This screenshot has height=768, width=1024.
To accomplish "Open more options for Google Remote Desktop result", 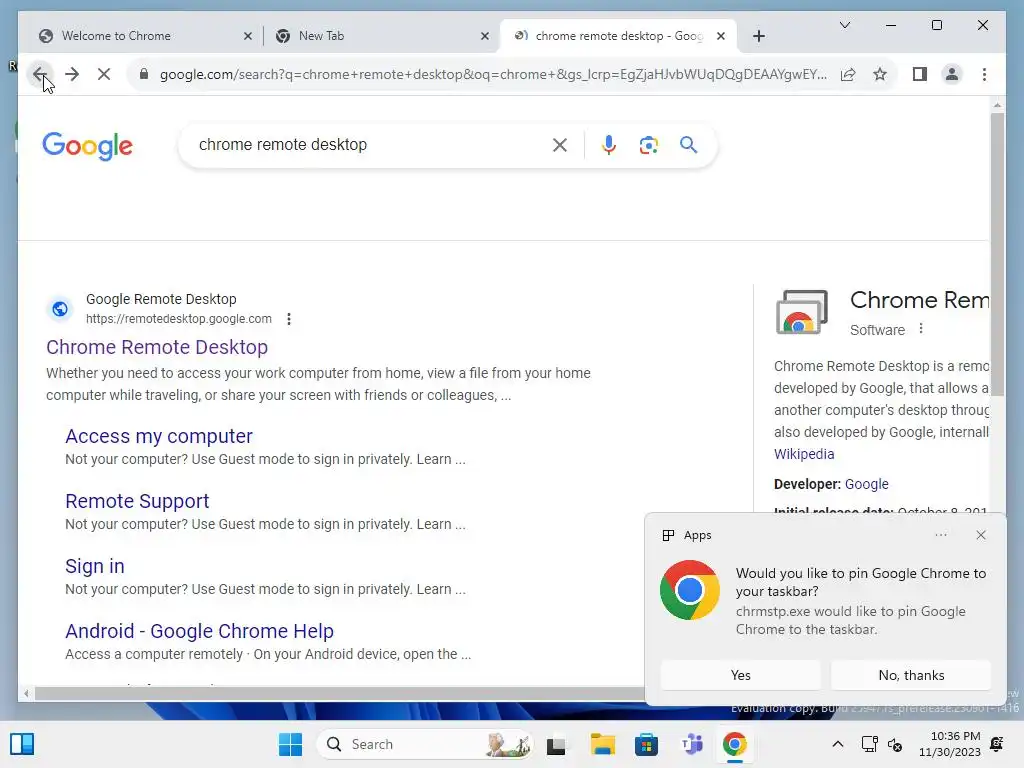I will 289,319.
